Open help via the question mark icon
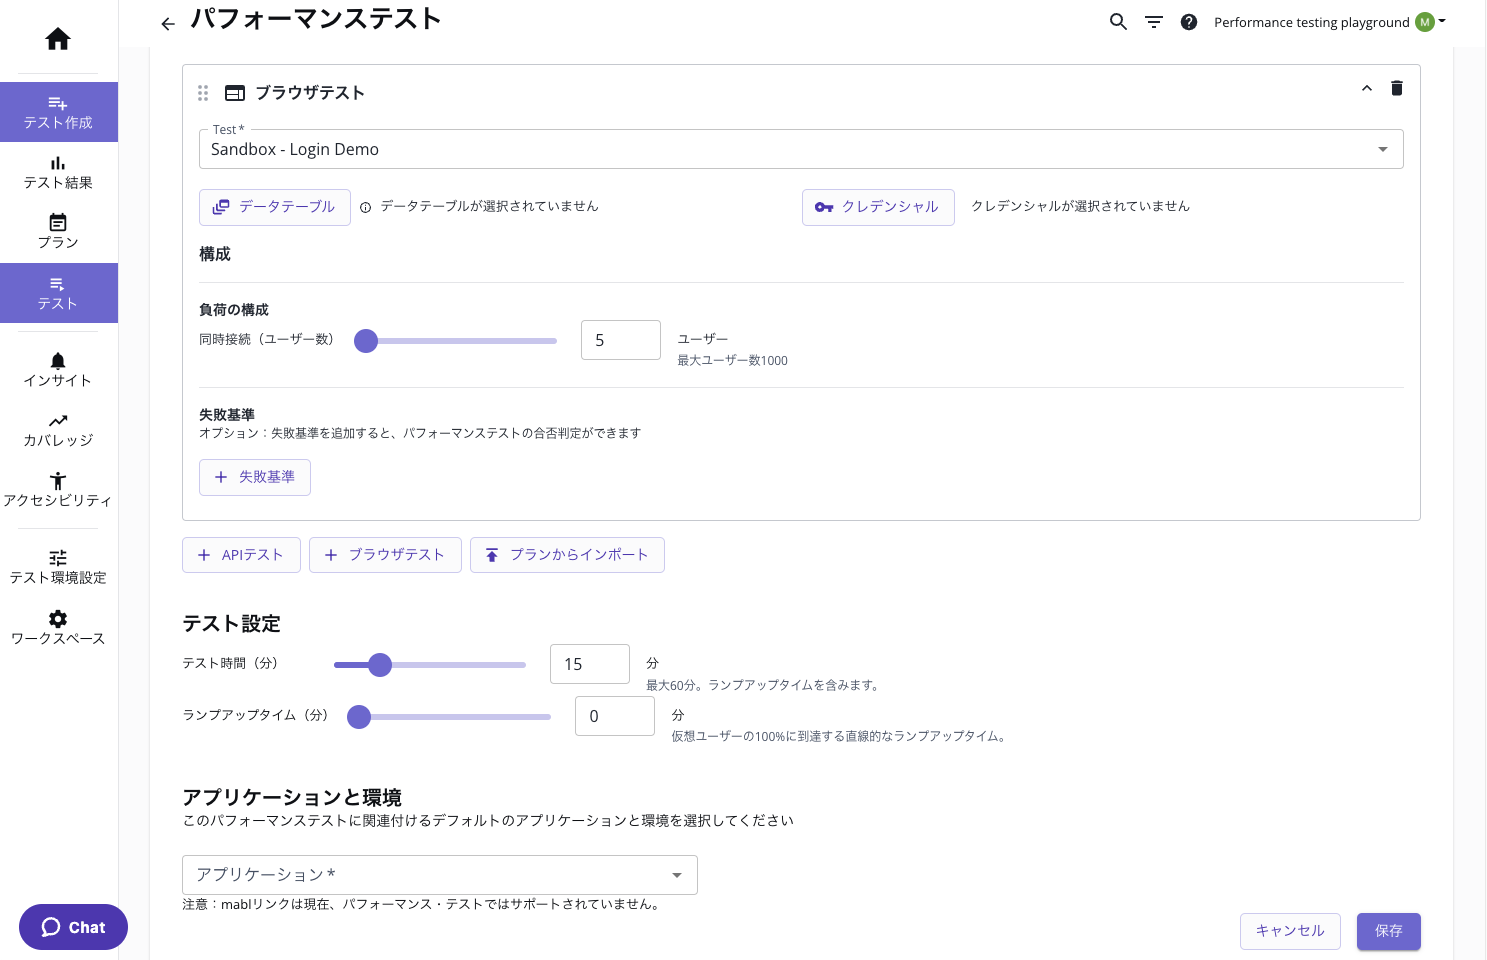 [x=1189, y=22]
